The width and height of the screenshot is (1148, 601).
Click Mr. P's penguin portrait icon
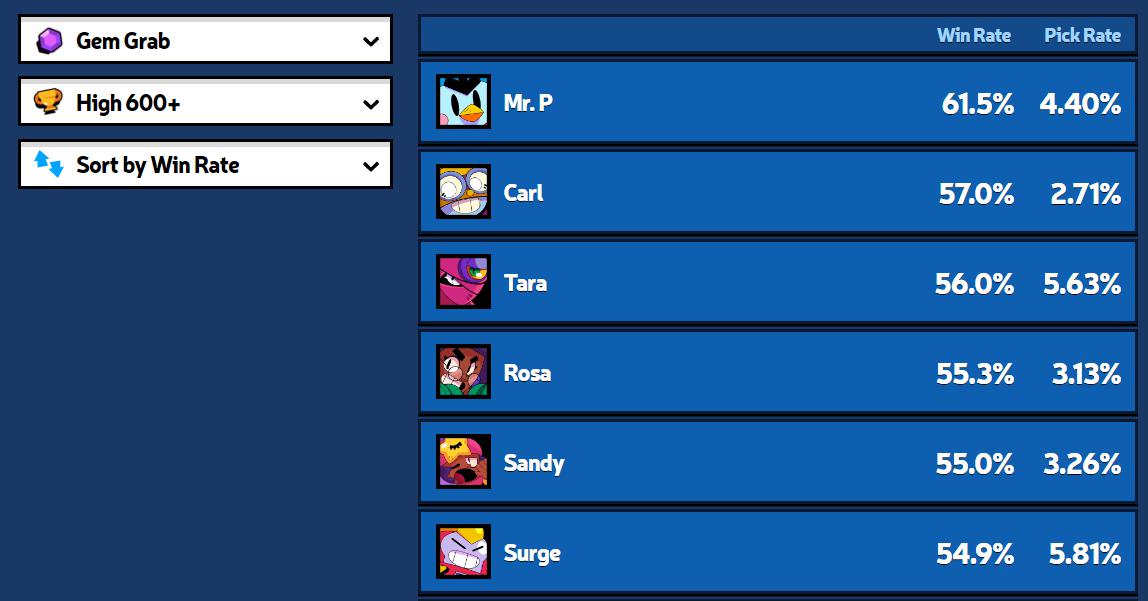coord(463,102)
